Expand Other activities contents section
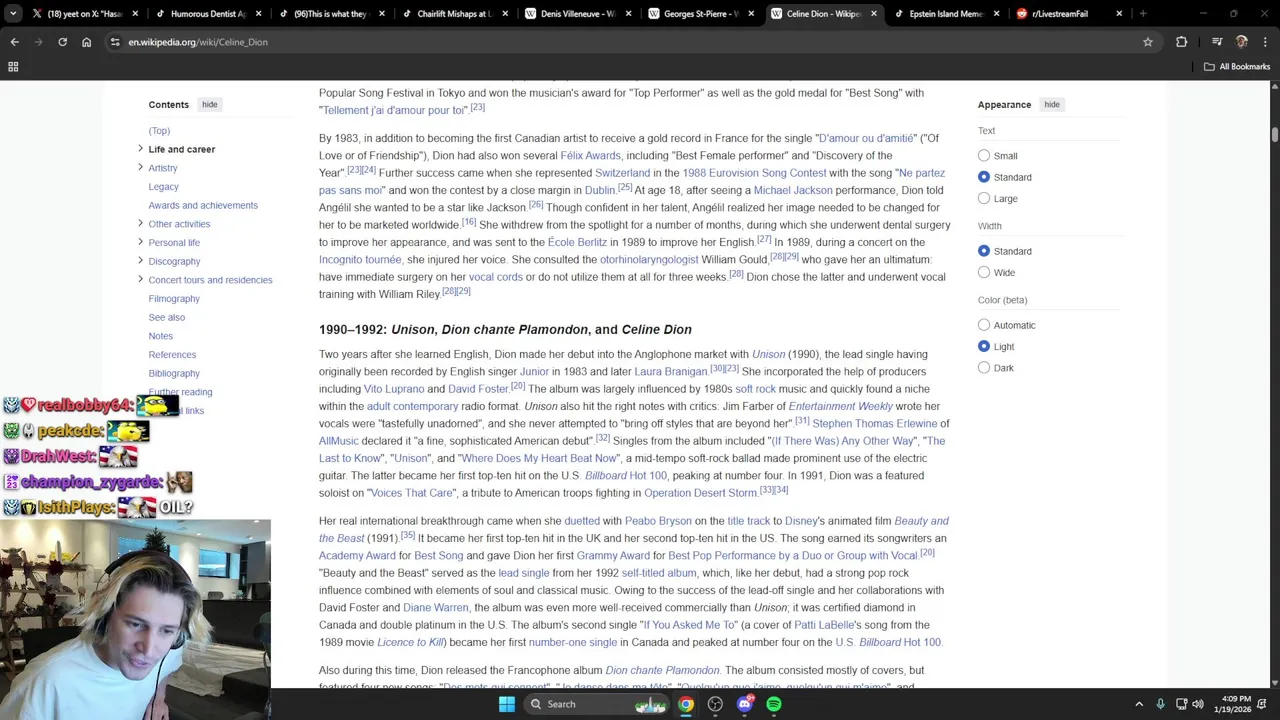Viewport: 1280px width, 720px height. 140,223
